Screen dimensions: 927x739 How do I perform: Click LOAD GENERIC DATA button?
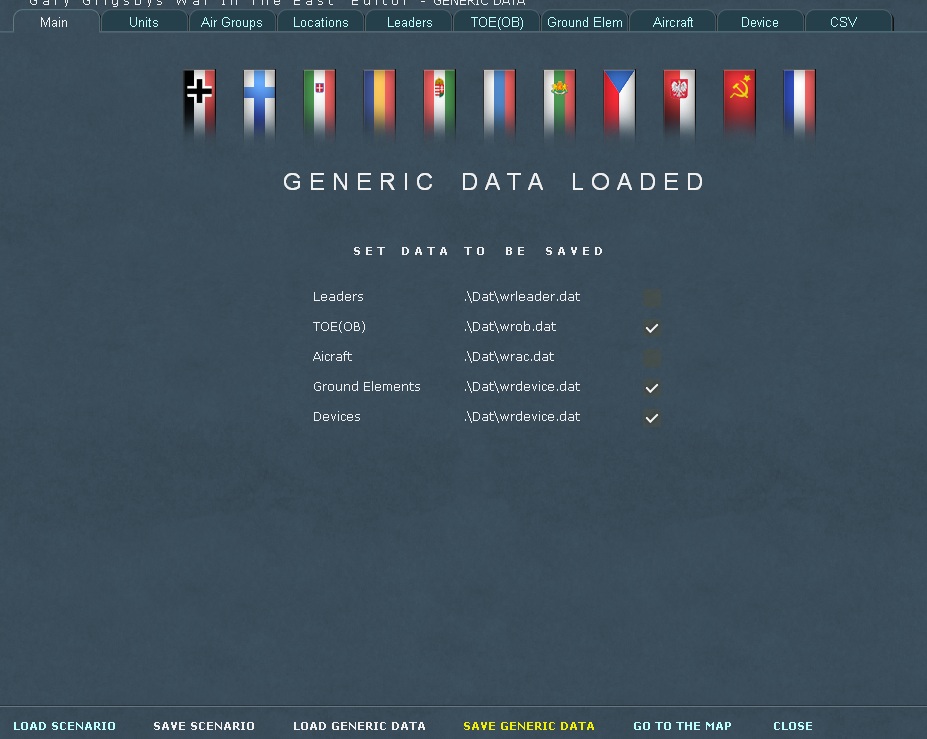[359, 726]
